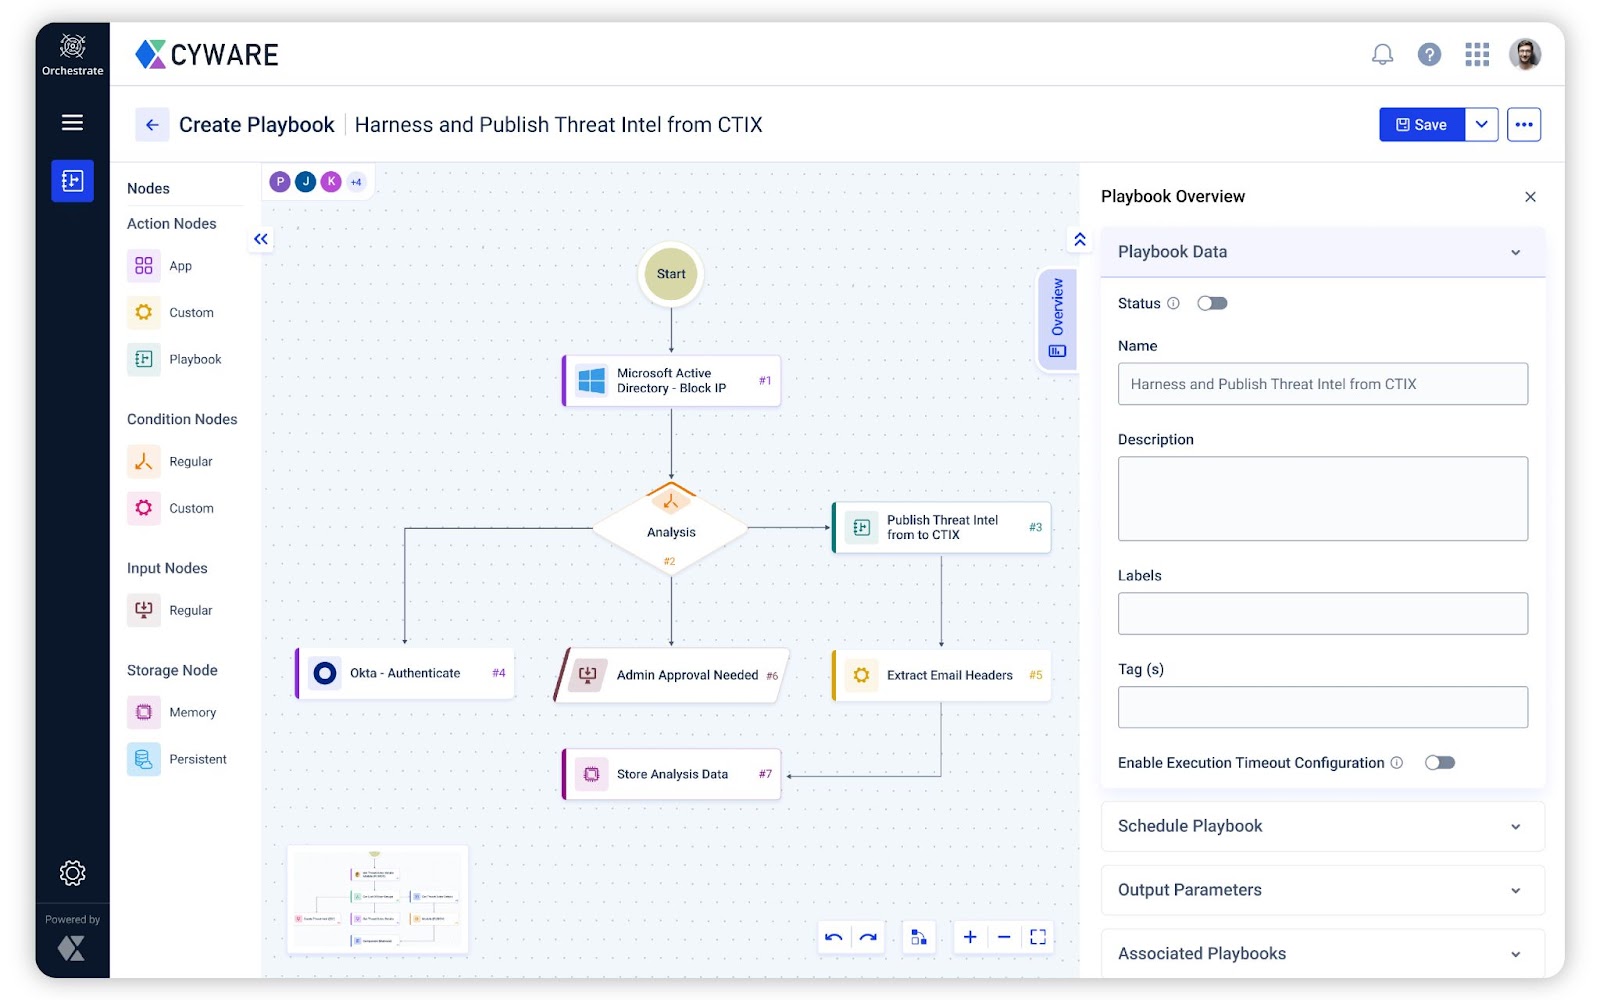Image resolution: width=1600 pixels, height=1000 pixels.
Task: Open the help question mark icon
Action: pos(1429,54)
